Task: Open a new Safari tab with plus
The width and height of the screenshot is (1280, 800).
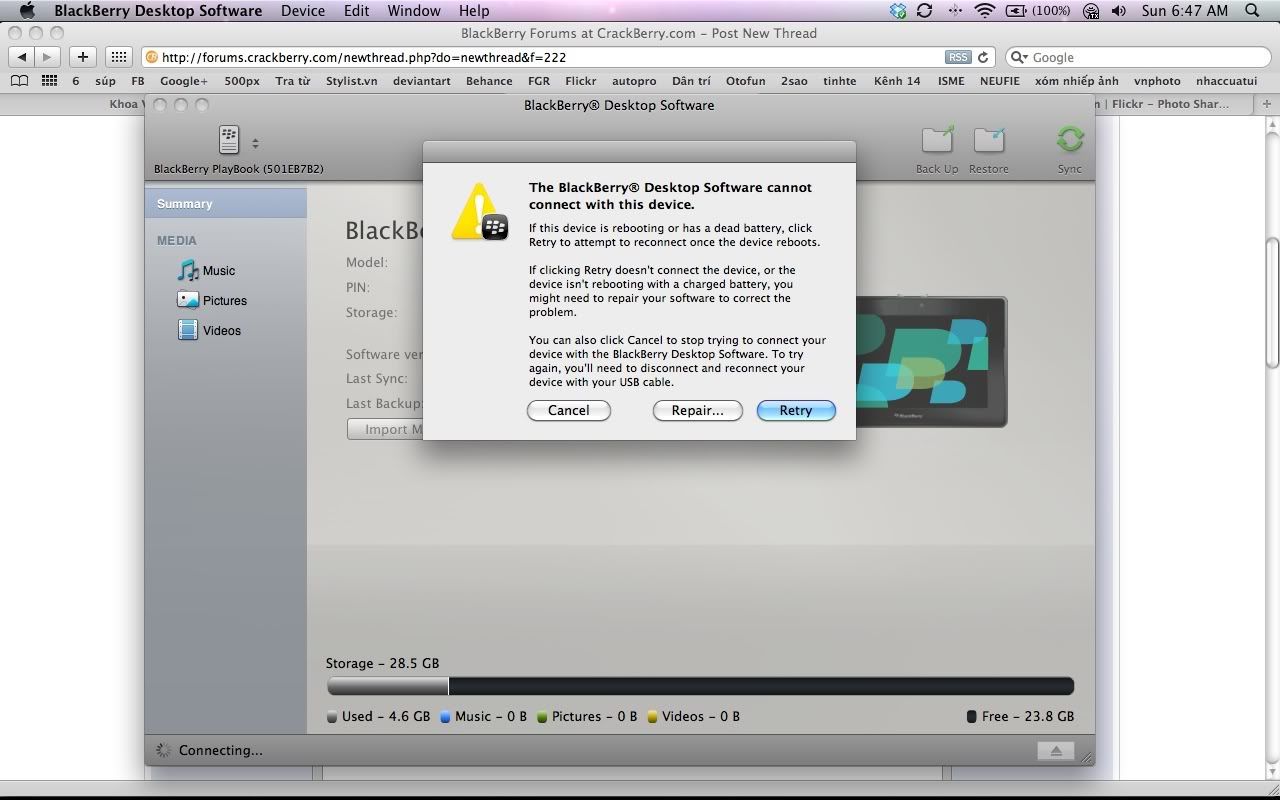Action: (1268, 103)
